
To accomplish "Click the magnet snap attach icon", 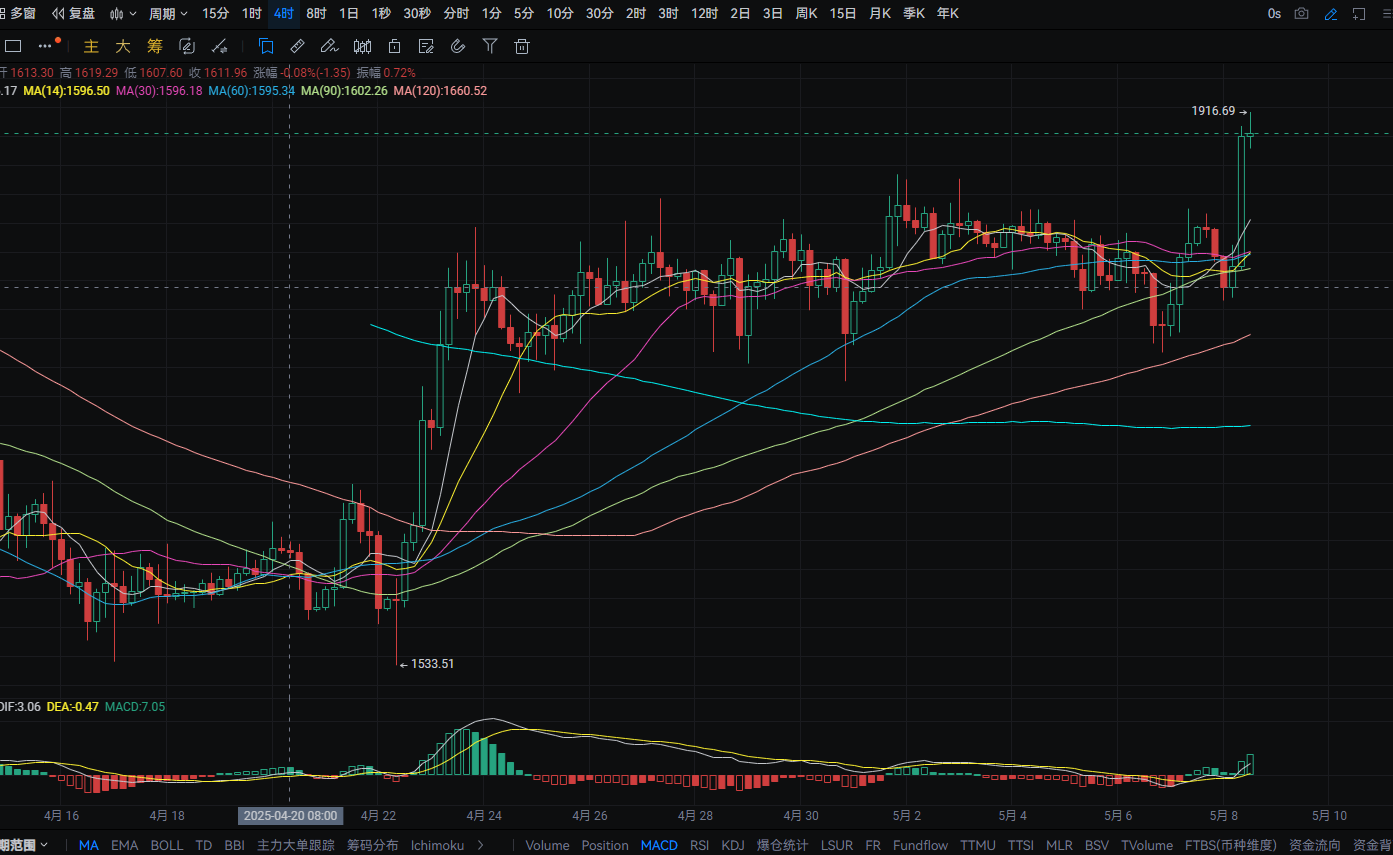I will [x=458, y=46].
